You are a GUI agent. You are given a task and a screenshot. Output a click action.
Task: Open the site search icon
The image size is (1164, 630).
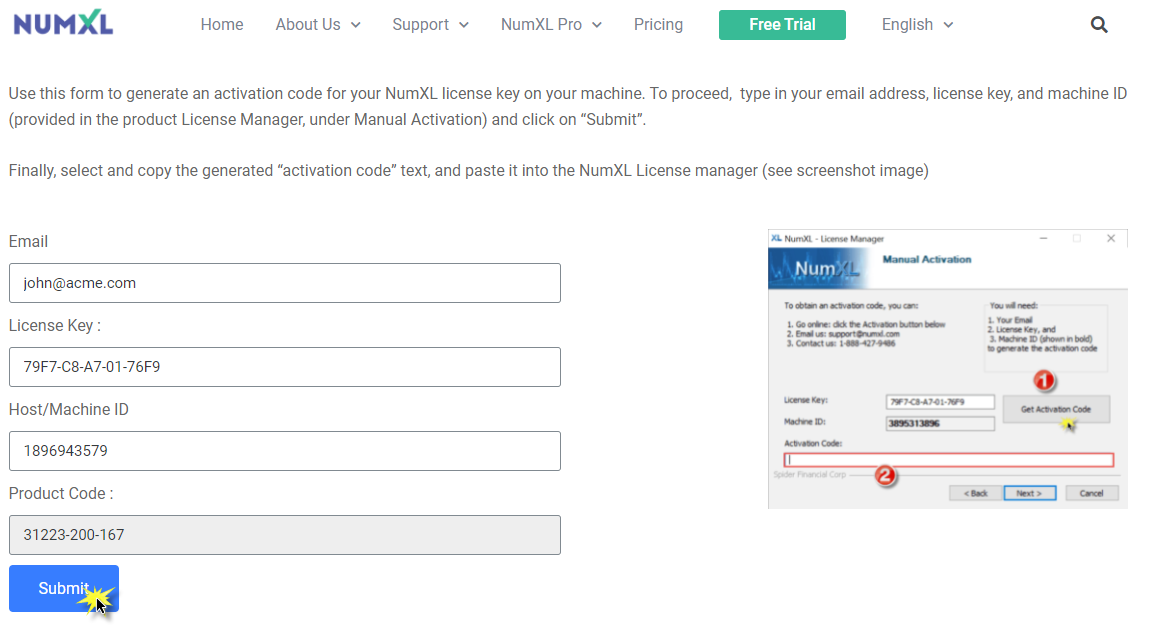pyautogui.click(x=1099, y=24)
